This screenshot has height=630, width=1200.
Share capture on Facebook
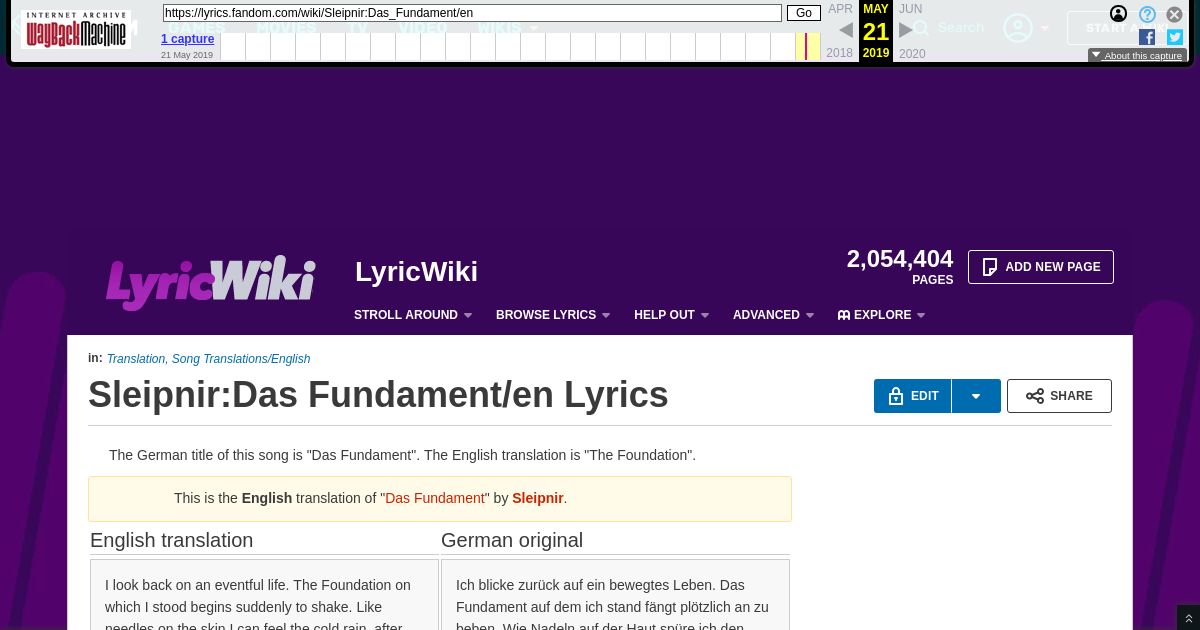pos(1147,37)
